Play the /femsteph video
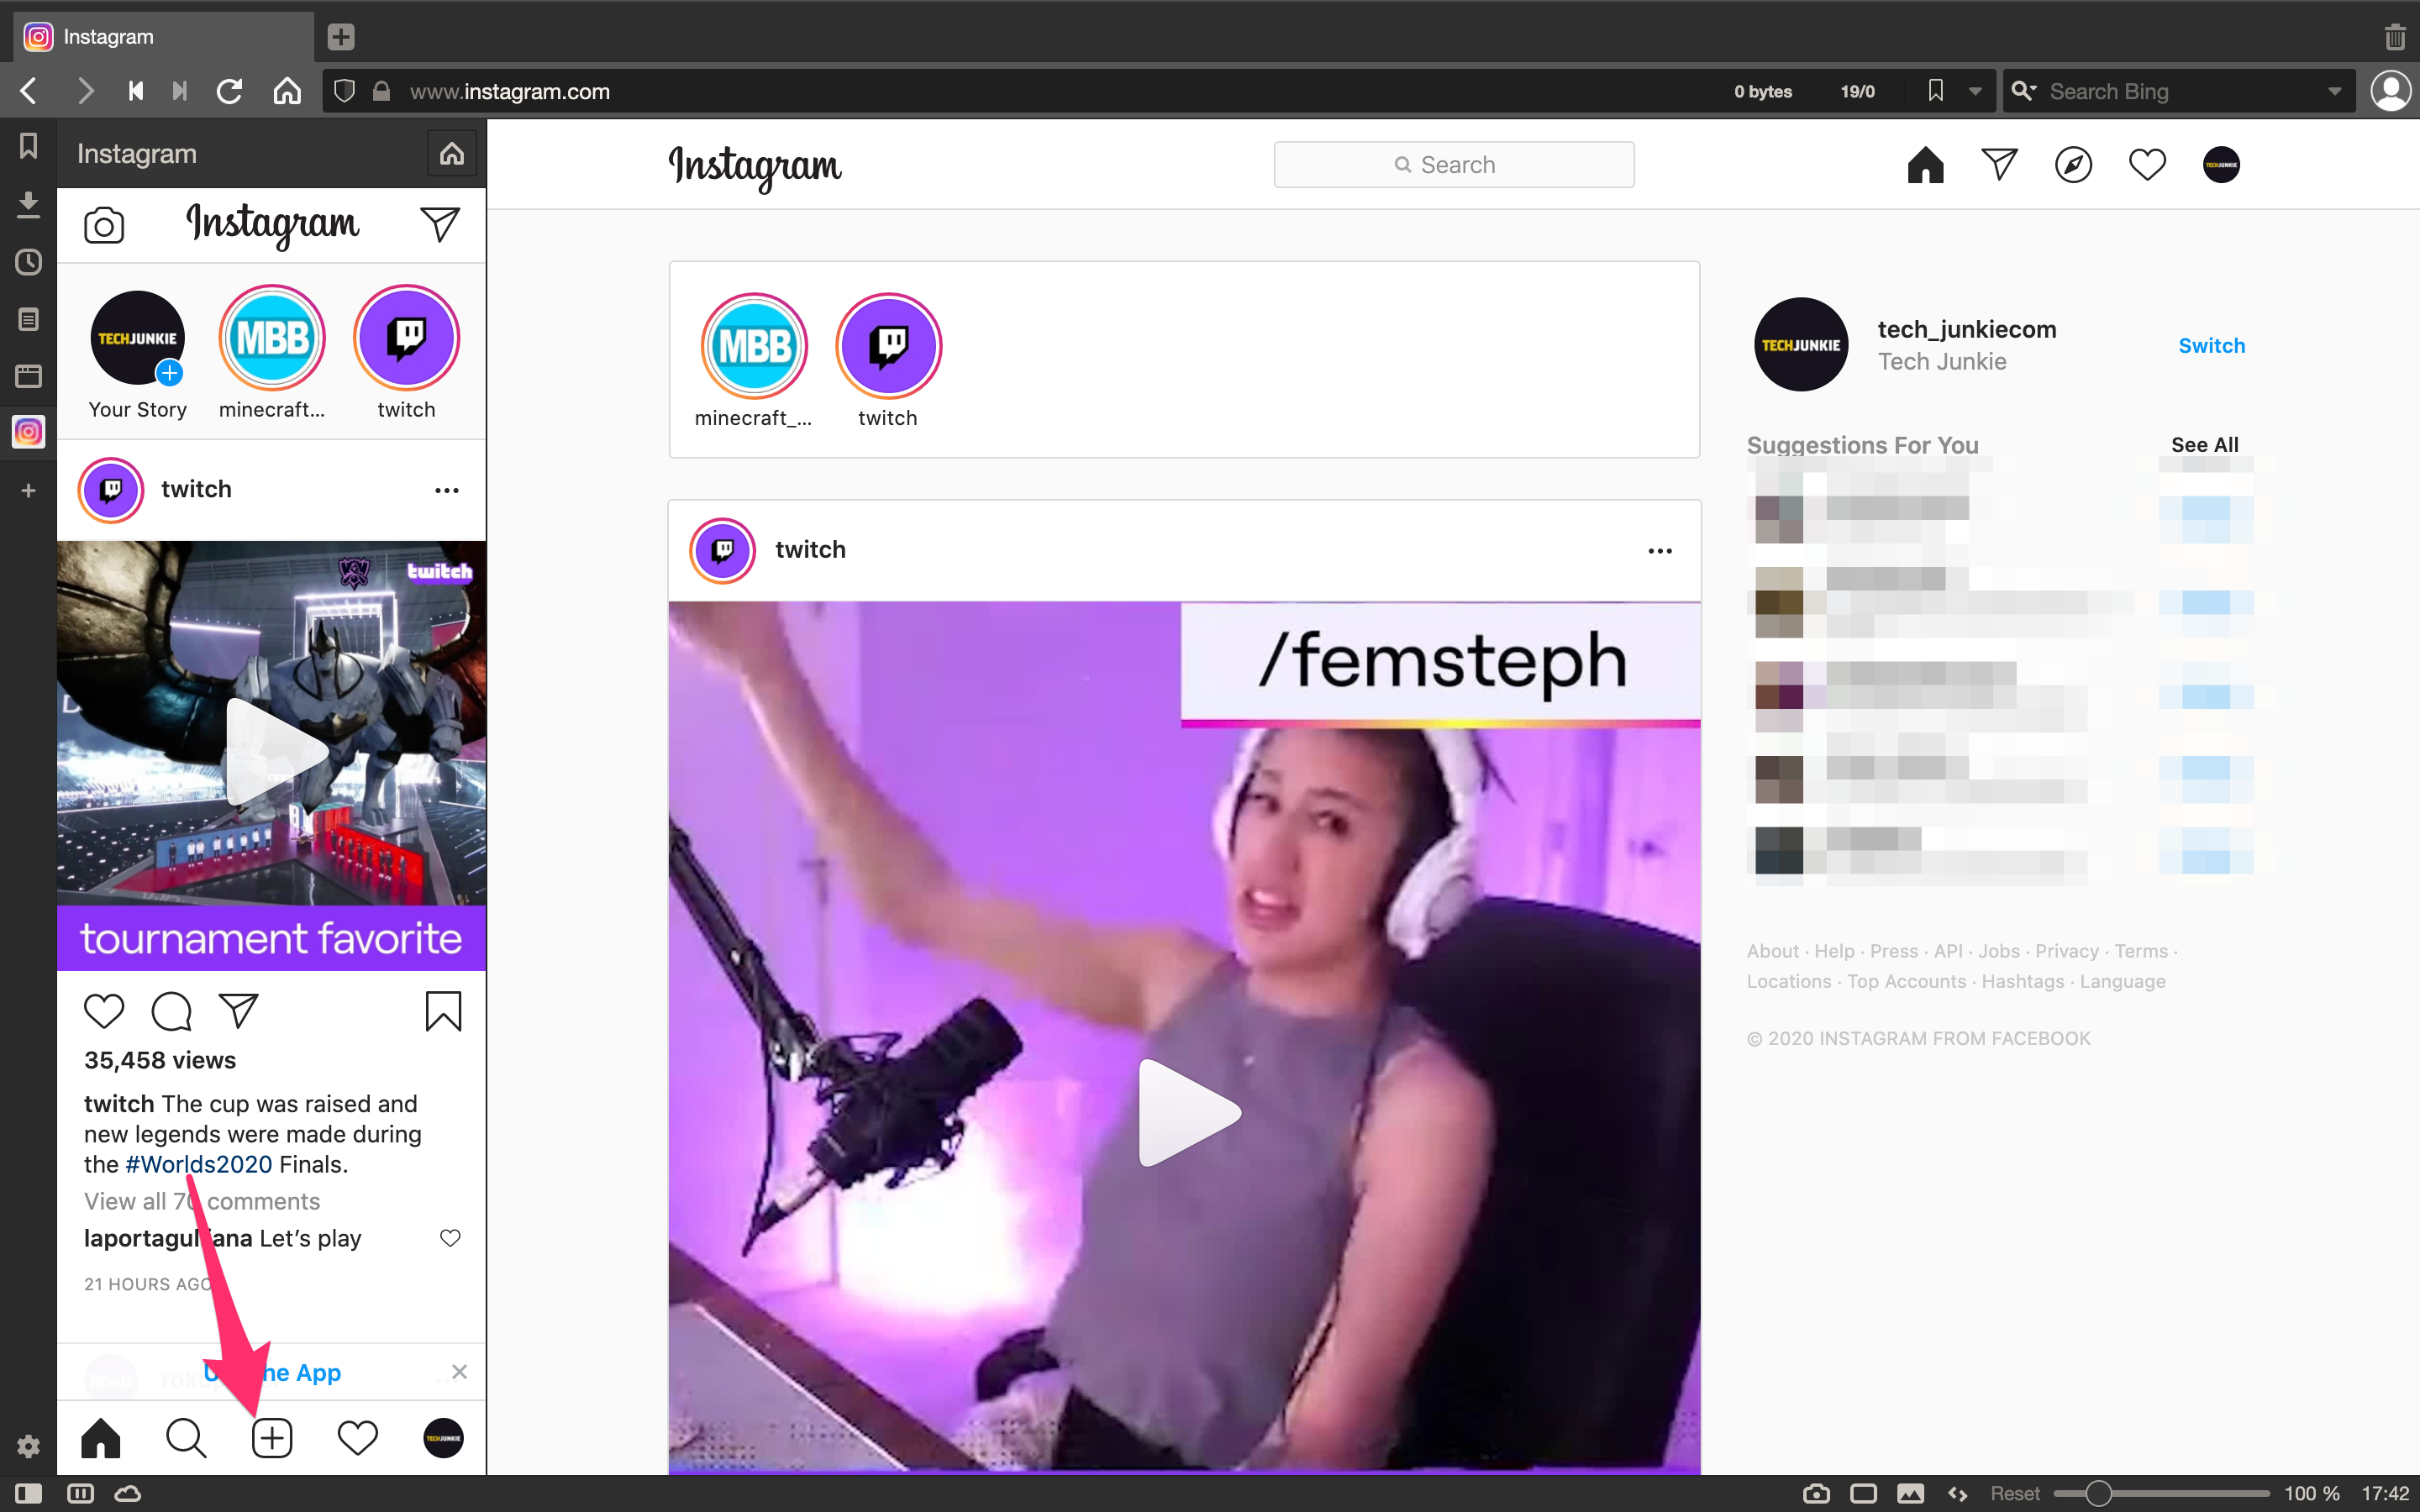 click(1188, 1112)
